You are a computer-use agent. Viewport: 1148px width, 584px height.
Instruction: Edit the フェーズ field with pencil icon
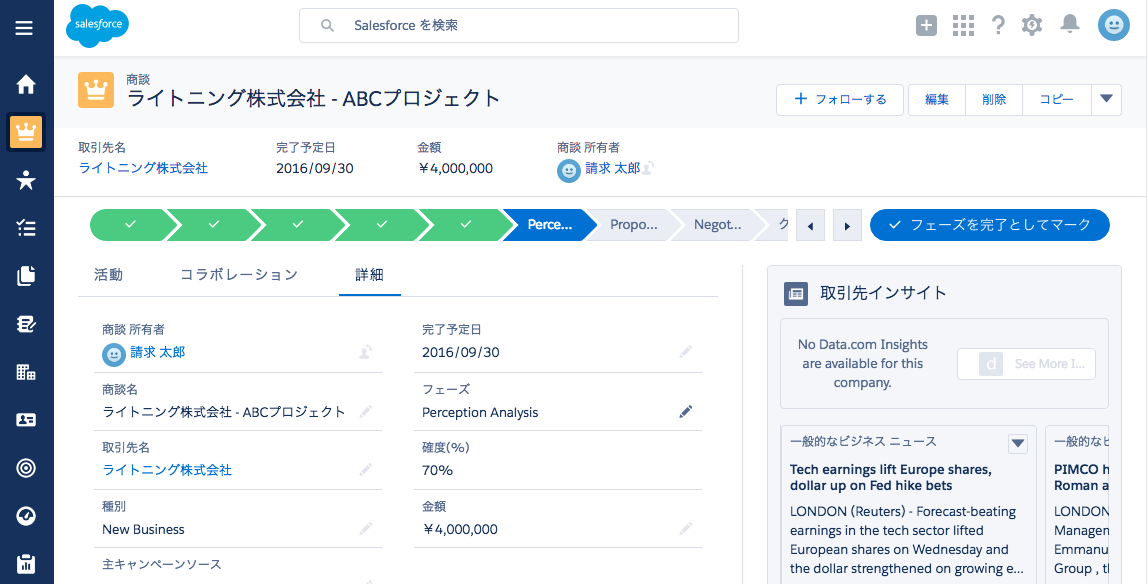point(685,412)
